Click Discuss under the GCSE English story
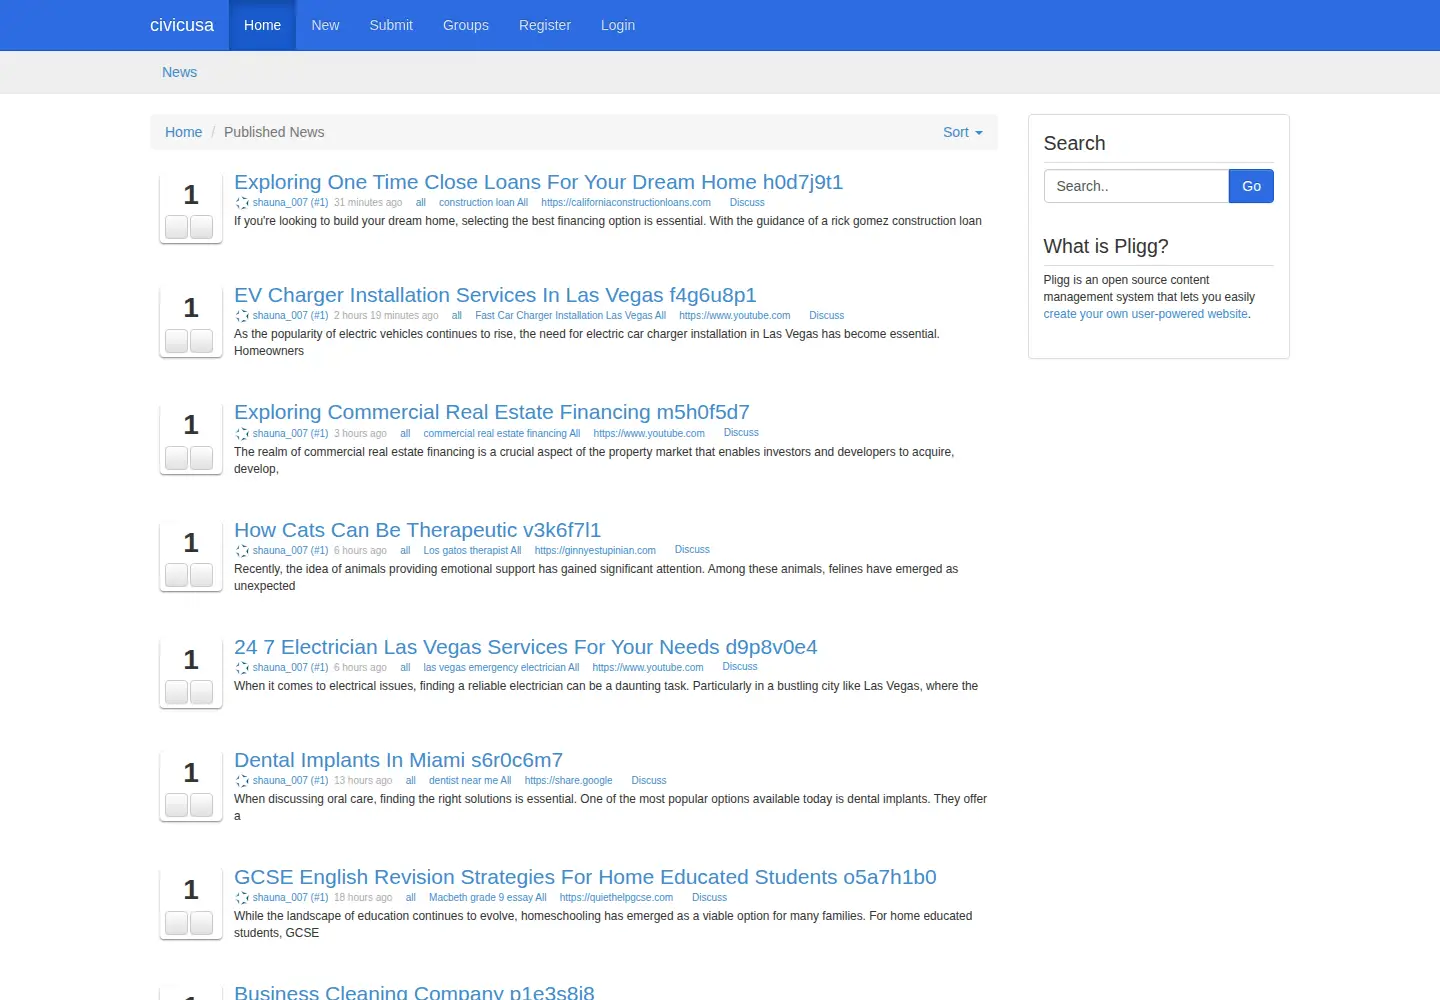Image resolution: width=1440 pixels, height=1000 pixels. (x=709, y=898)
